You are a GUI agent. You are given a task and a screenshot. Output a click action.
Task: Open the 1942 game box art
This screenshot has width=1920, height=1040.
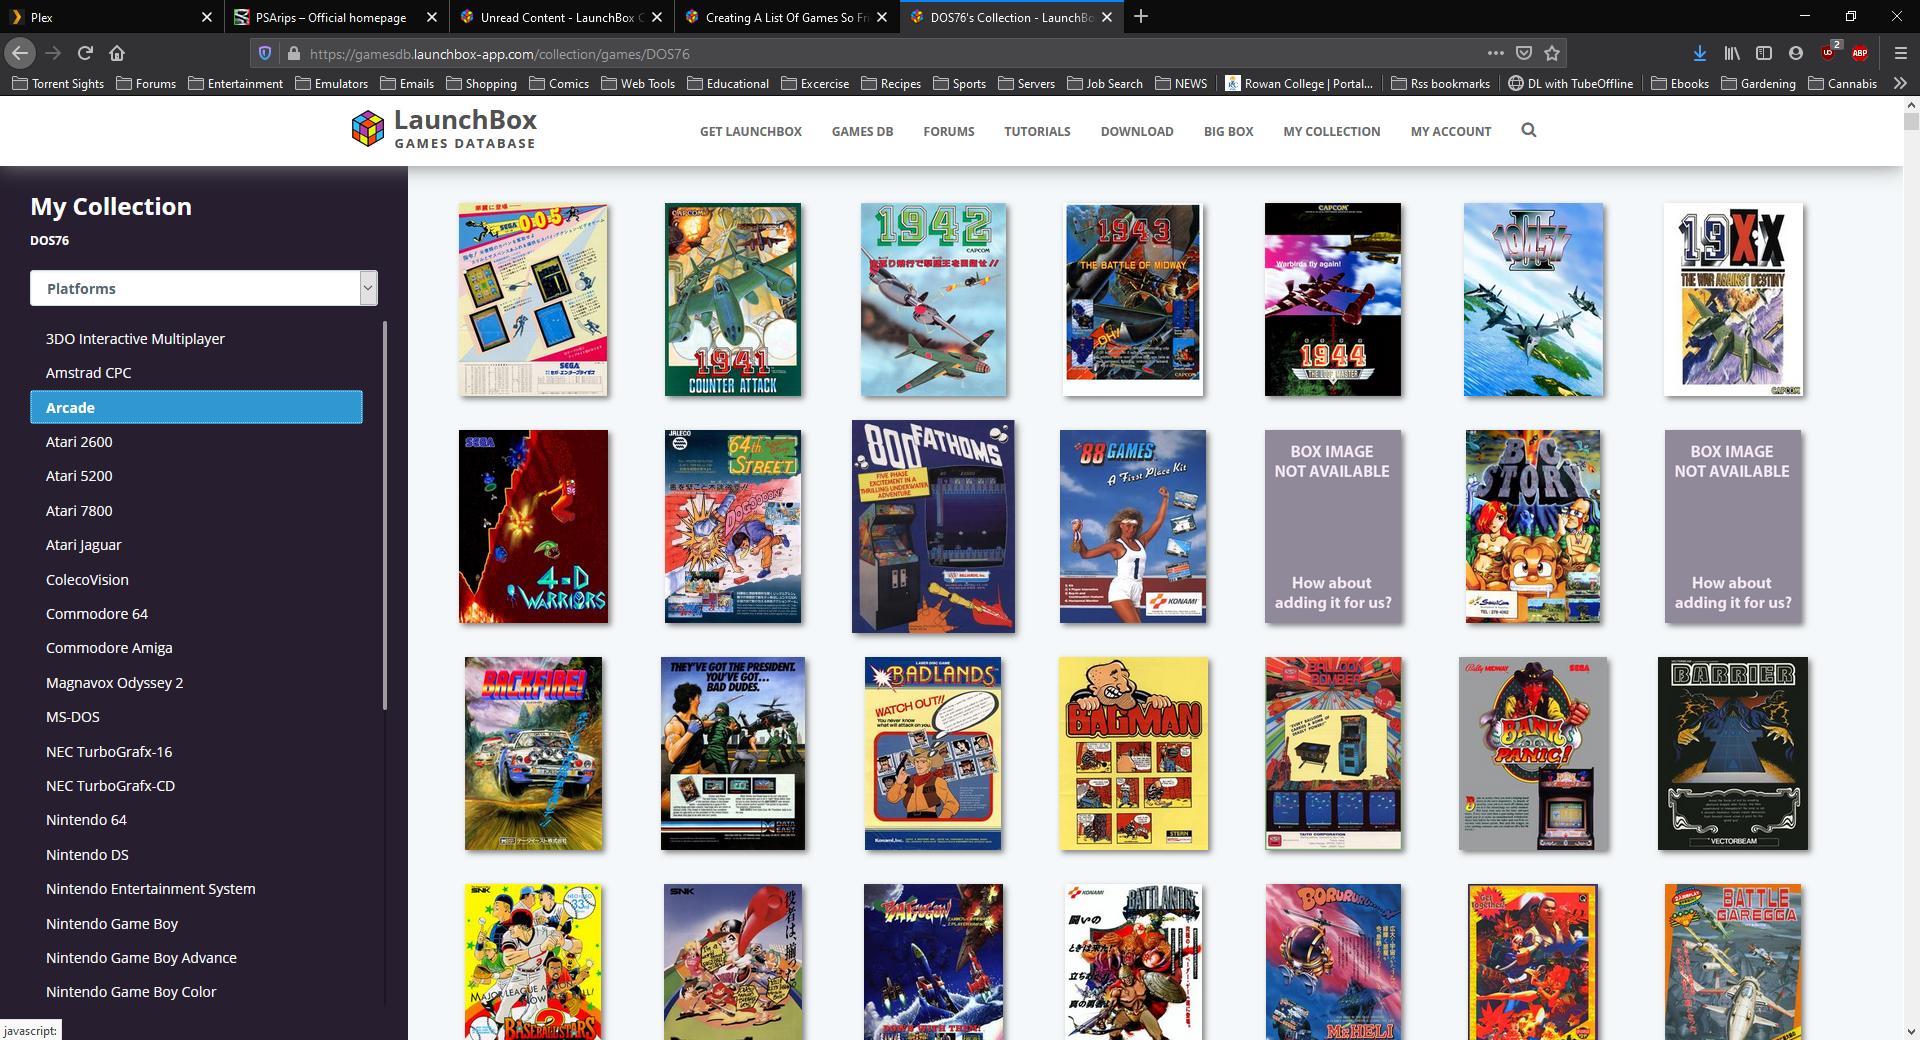click(x=933, y=300)
